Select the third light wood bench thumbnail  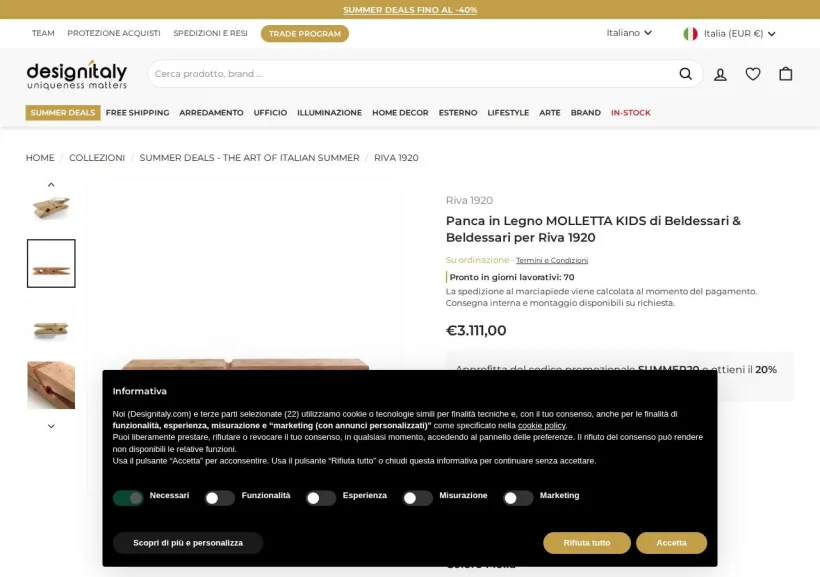click(x=51, y=329)
